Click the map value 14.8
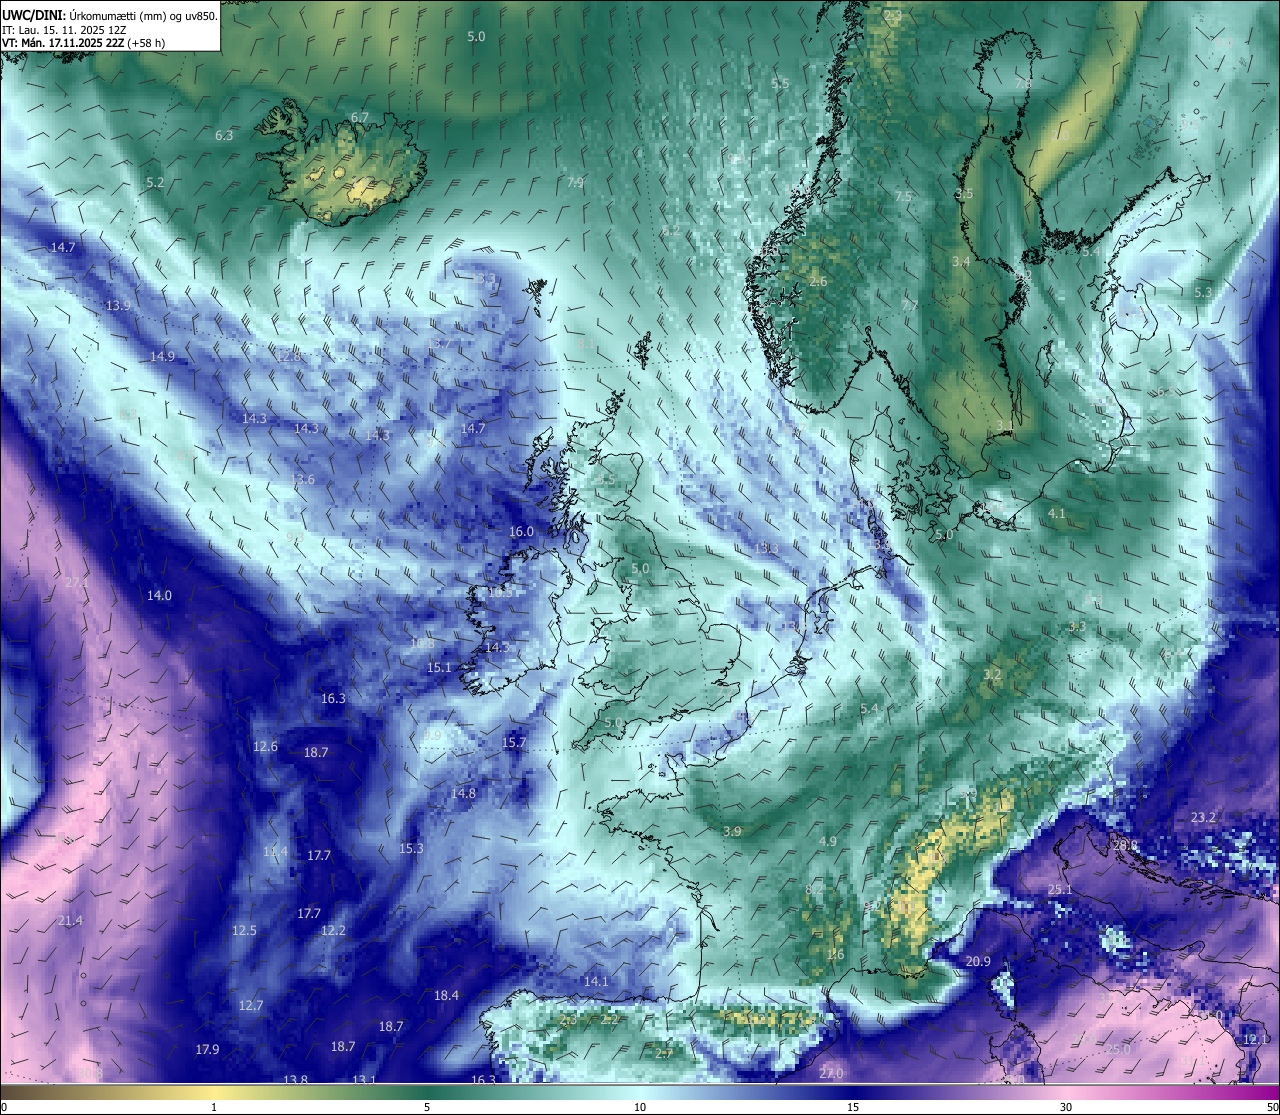Screen dimensions: 1280x1115 (463, 793)
